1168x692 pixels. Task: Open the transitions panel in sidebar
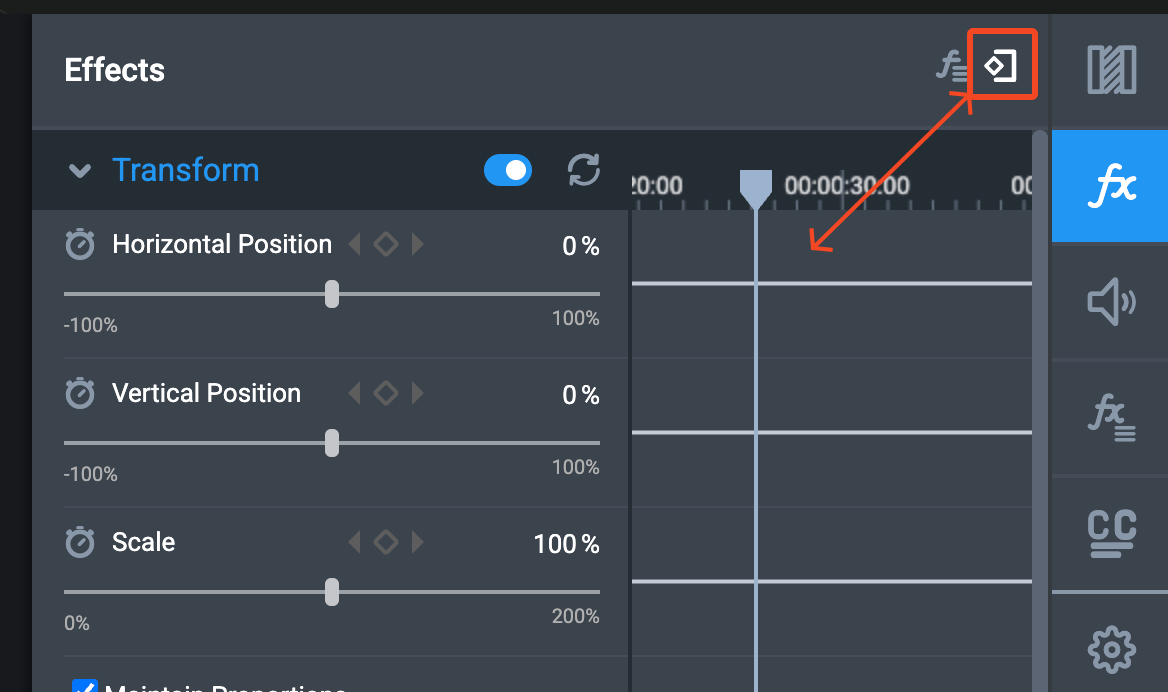pyautogui.click(x=1111, y=70)
